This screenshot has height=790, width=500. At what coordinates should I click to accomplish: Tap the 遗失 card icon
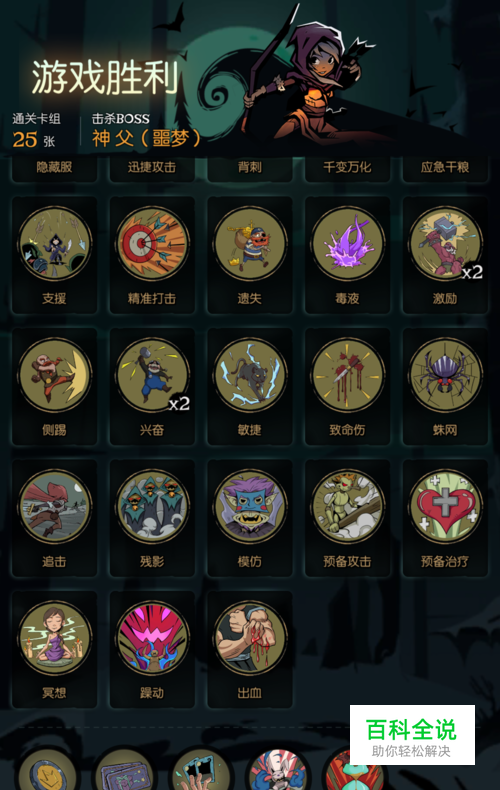tap(250, 243)
